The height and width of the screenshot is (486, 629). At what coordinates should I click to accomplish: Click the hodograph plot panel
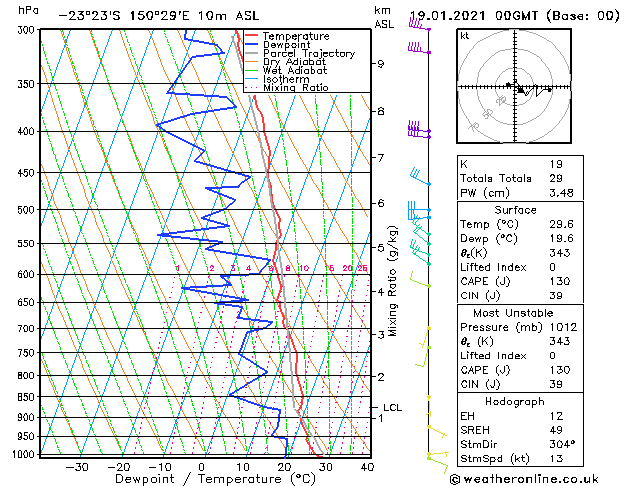514,86
